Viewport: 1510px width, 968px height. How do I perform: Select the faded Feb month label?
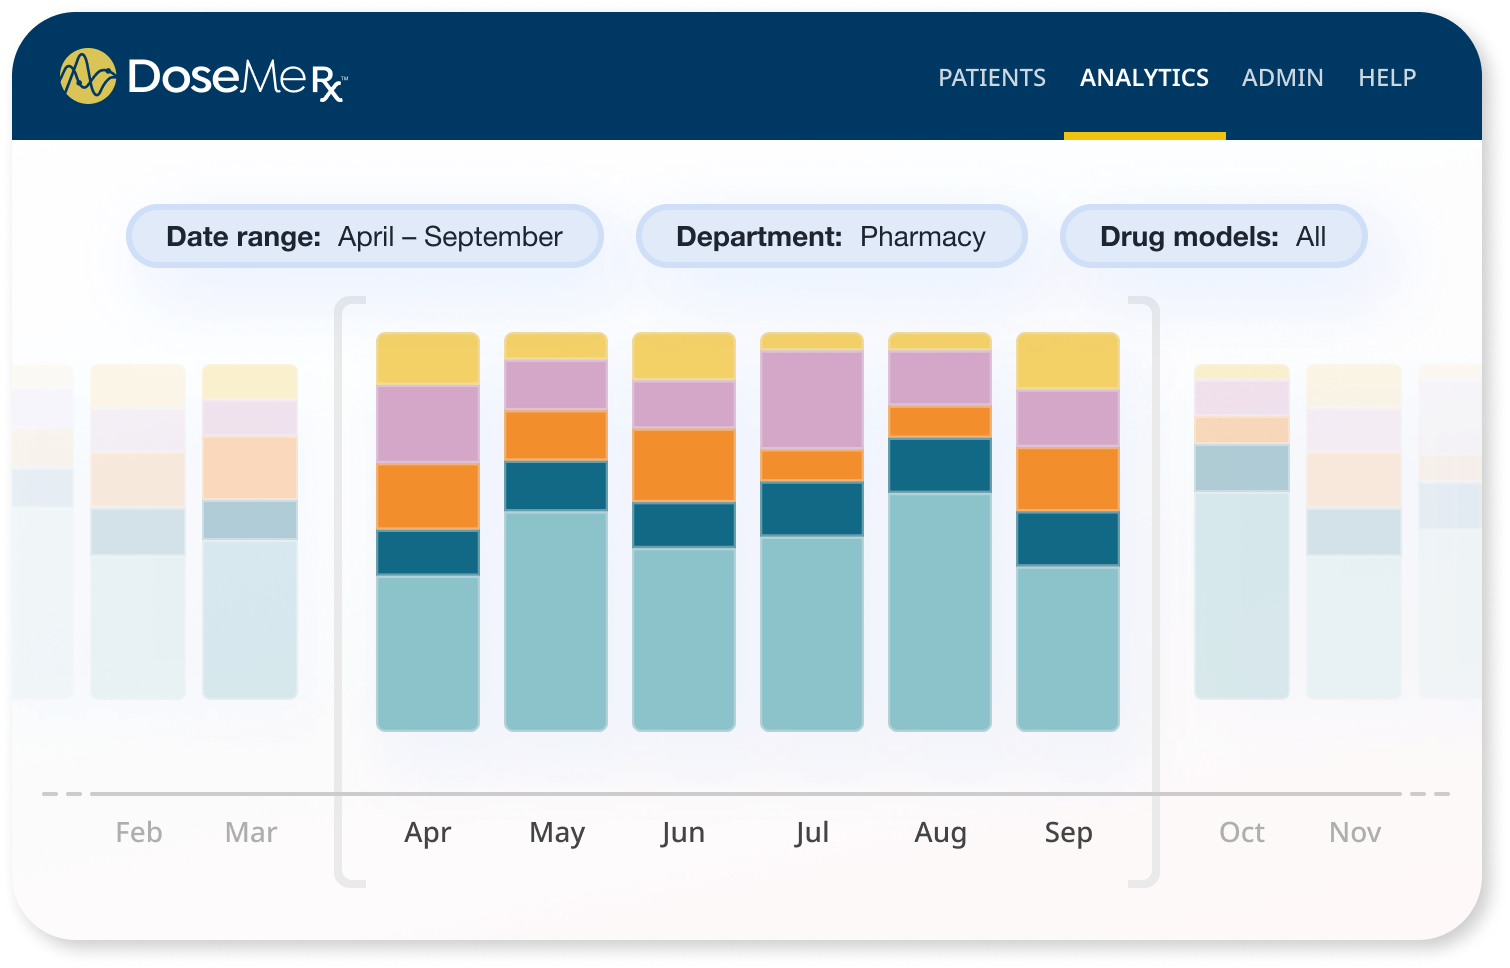tap(138, 832)
